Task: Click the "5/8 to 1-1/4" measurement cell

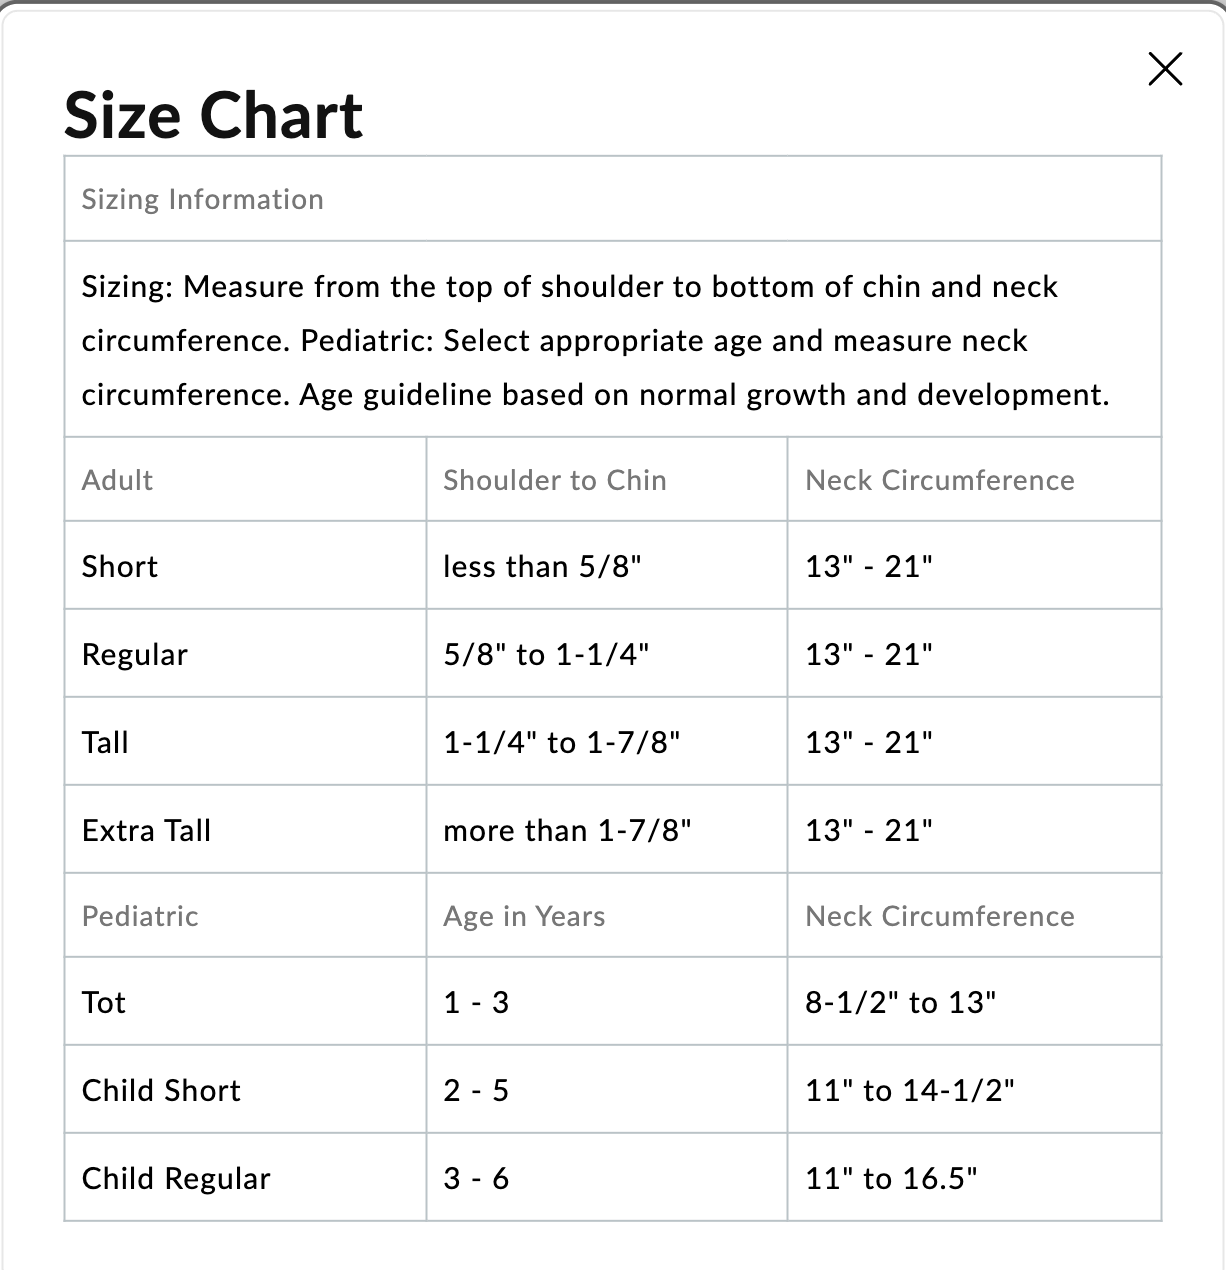Action: [x=546, y=655]
